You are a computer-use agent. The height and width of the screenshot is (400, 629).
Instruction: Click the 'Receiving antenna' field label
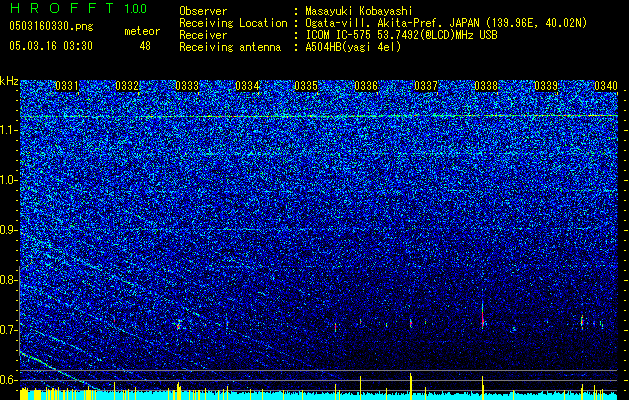click(x=230, y=47)
